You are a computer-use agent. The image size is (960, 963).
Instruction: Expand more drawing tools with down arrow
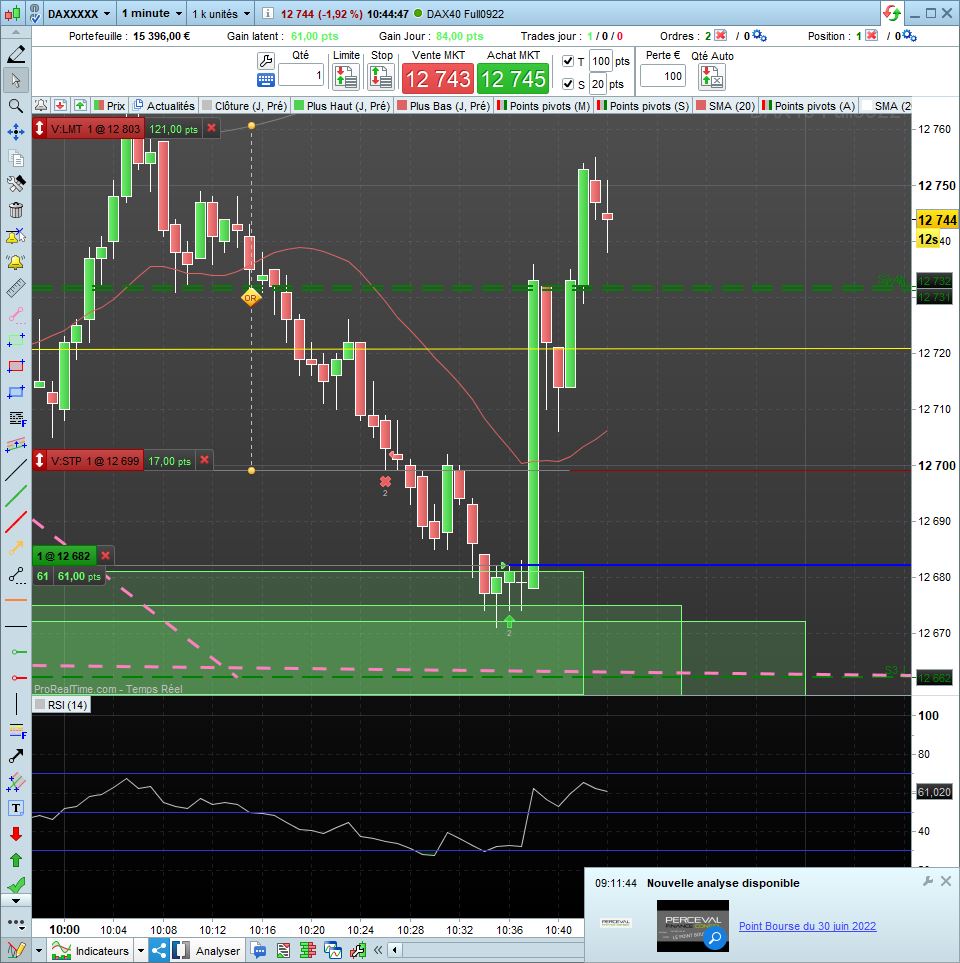tap(16, 901)
